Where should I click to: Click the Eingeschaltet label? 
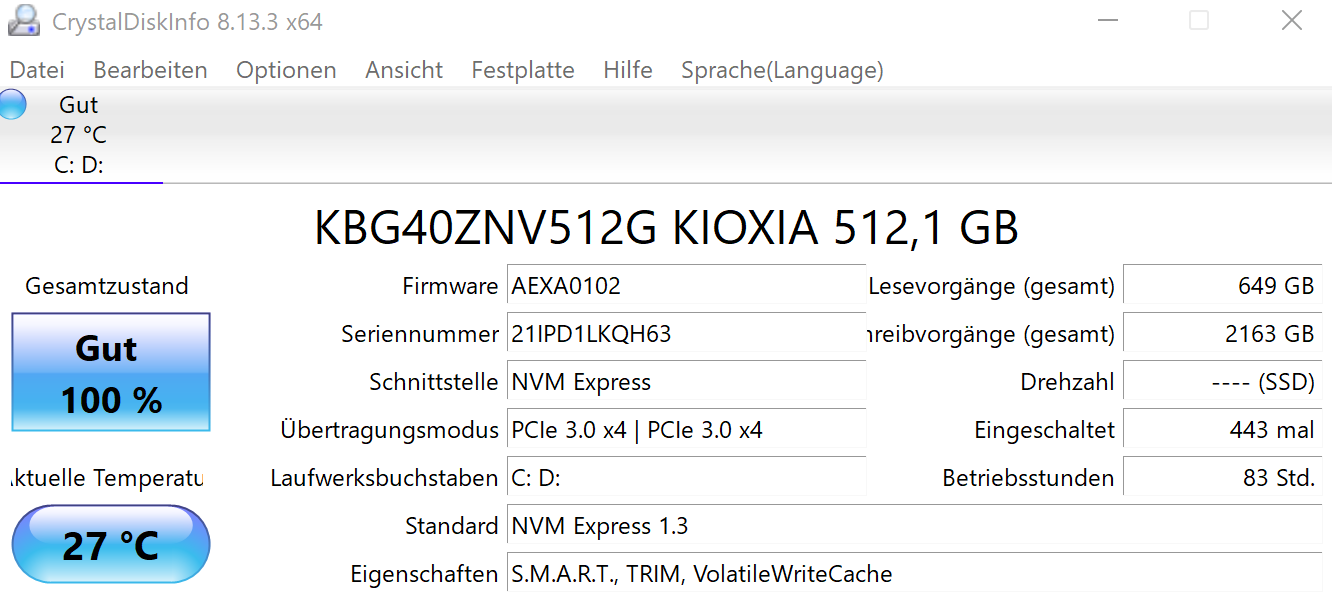click(x=1045, y=430)
